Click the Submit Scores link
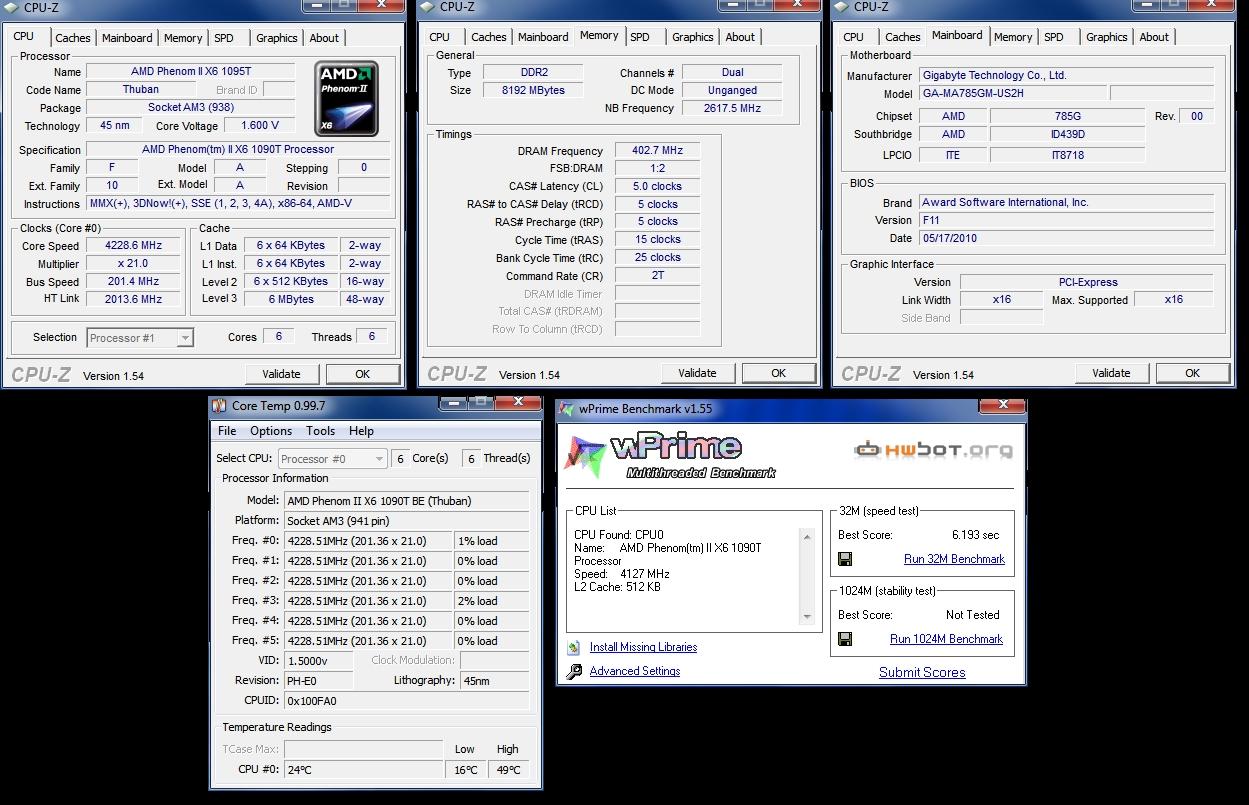This screenshot has height=805, width=1249. tap(922, 673)
